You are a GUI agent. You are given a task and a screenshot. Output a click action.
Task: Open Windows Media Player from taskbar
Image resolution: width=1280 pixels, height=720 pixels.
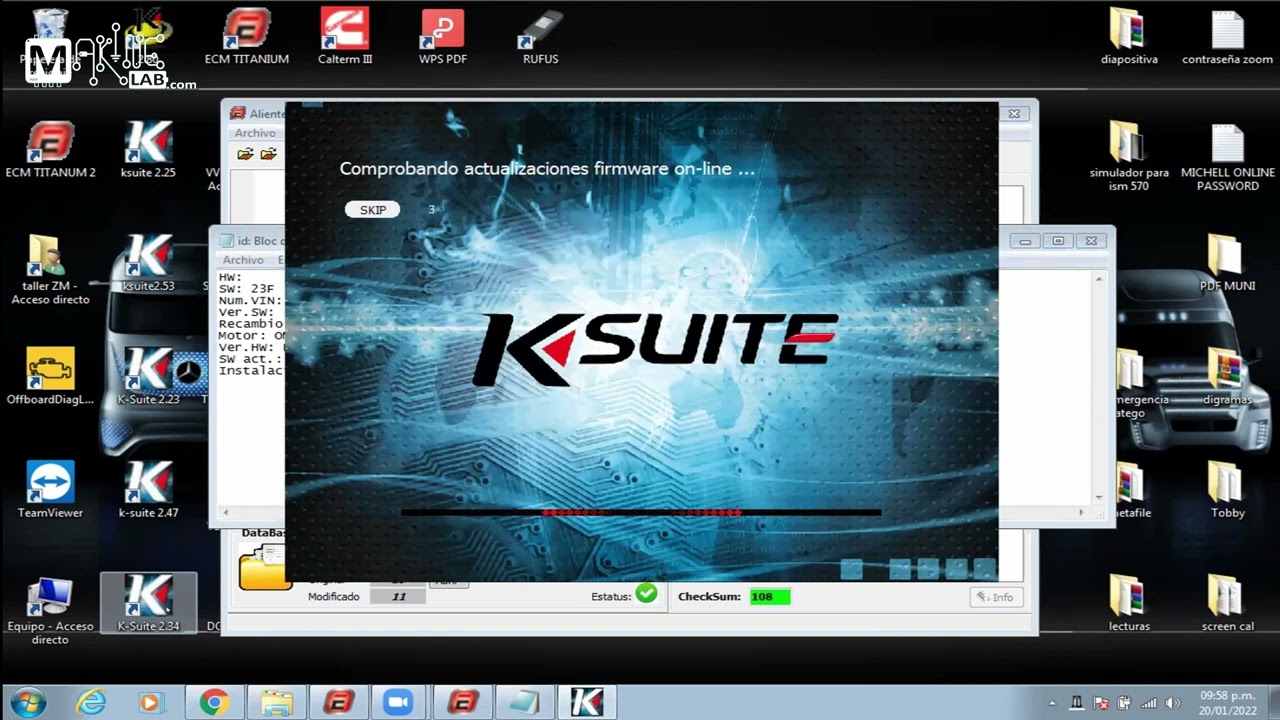coord(150,702)
